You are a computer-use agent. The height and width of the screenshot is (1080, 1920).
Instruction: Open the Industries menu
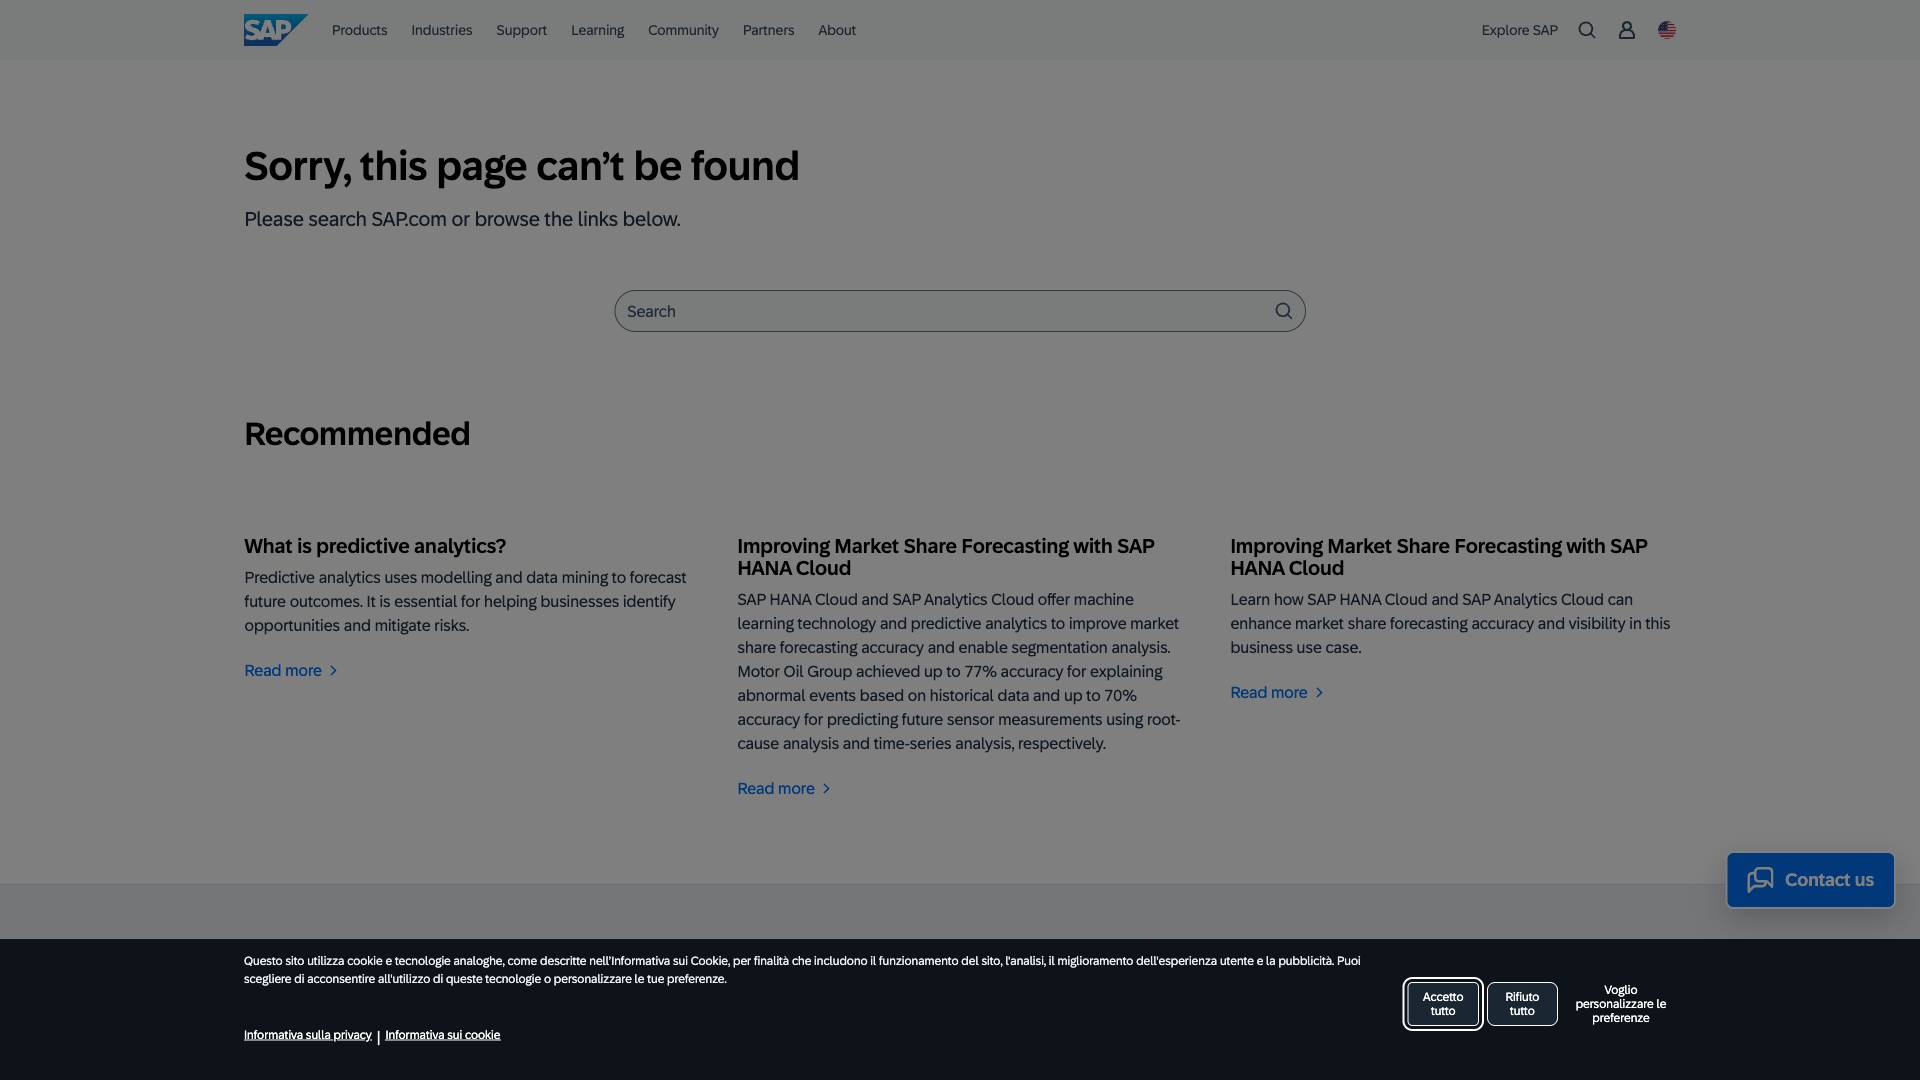pyautogui.click(x=441, y=30)
